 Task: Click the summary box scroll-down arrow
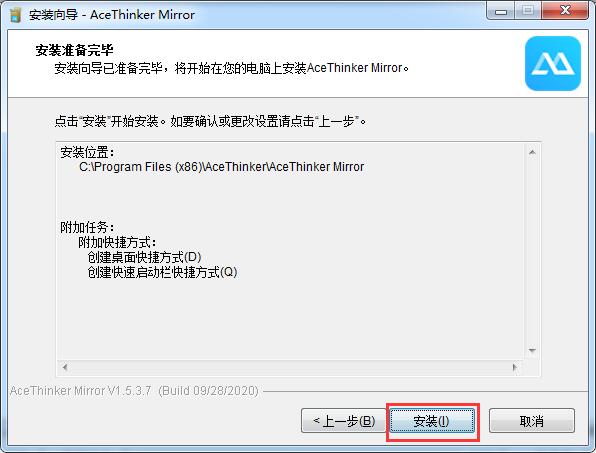click(x=532, y=350)
